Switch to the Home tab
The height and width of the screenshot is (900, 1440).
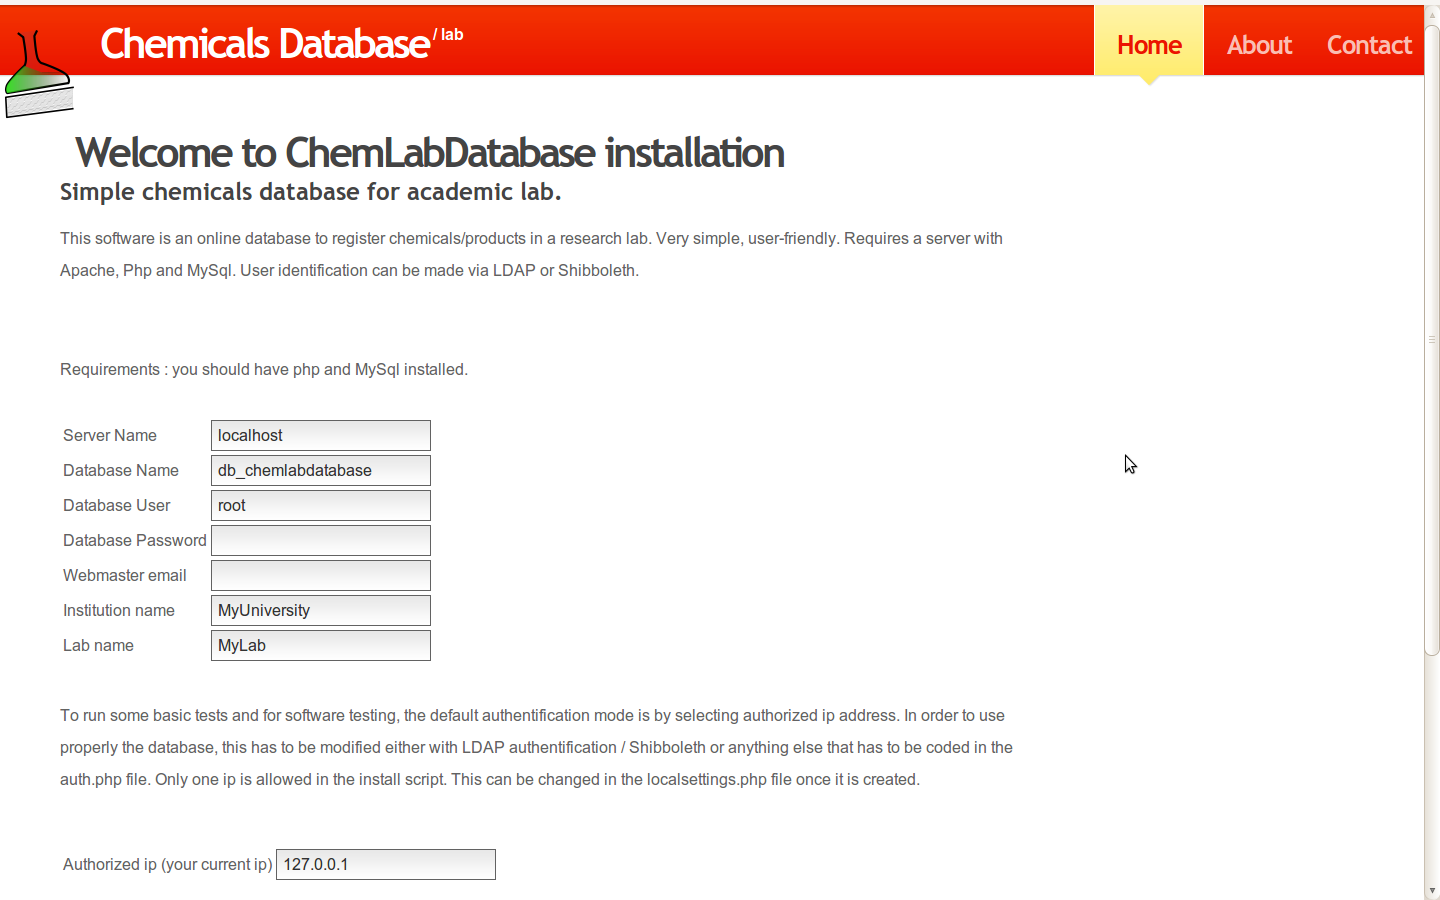pyautogui.click(x=1148, y=44)
